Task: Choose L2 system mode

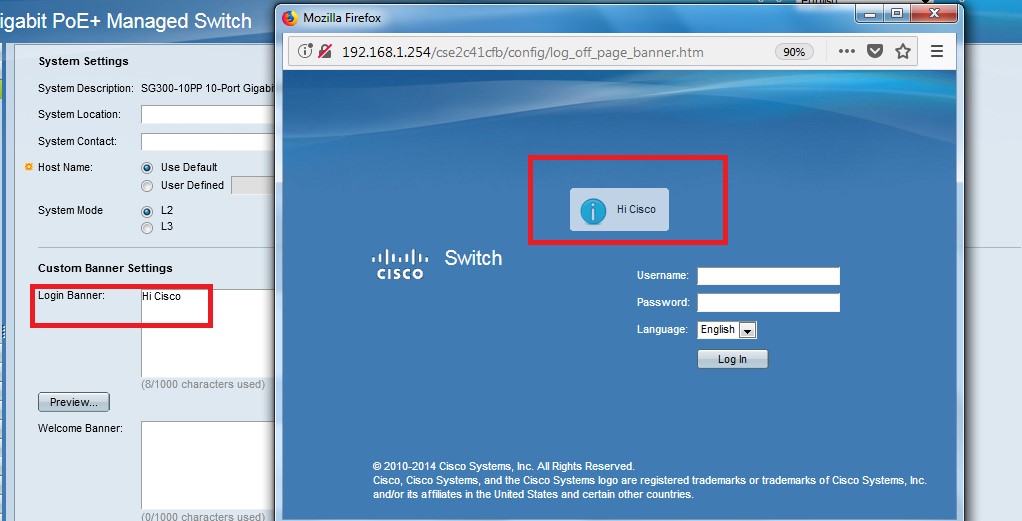Action: [x=147, y=211]
